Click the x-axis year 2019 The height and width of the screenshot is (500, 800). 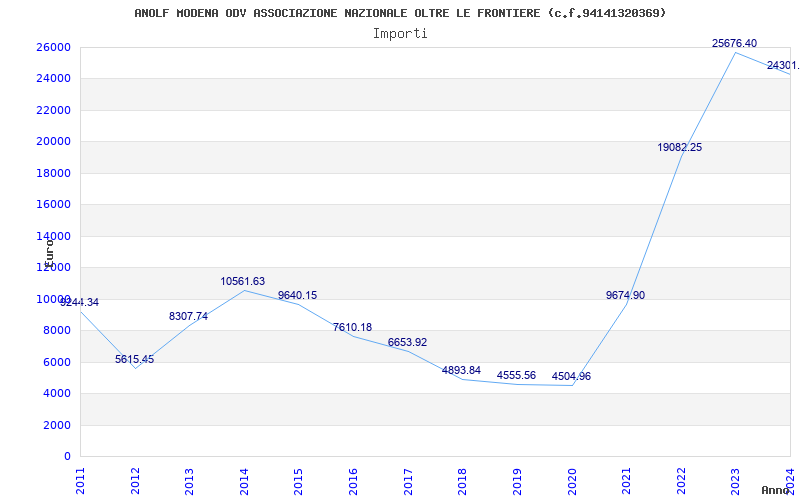click(517, 482)
